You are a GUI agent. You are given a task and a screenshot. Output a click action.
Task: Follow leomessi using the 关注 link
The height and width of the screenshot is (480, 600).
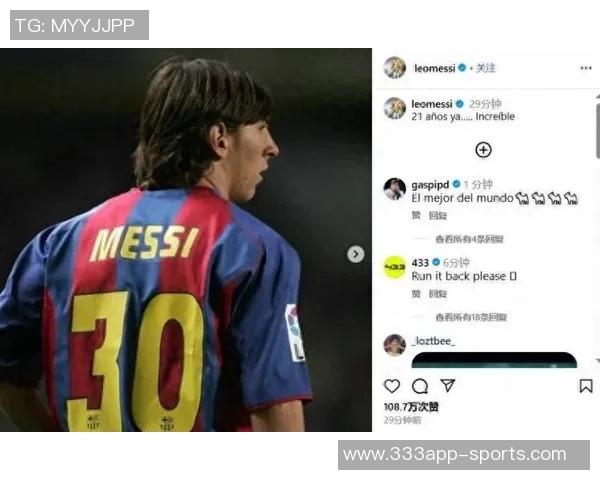click(485, 68)
